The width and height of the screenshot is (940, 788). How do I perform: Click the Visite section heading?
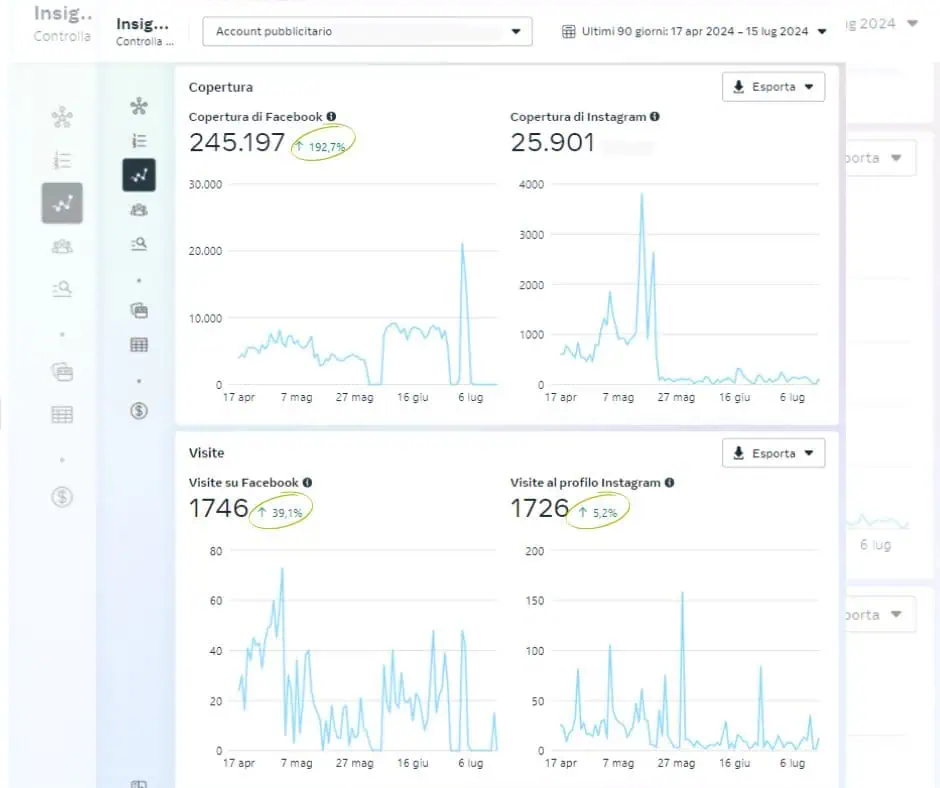point(206,453)
